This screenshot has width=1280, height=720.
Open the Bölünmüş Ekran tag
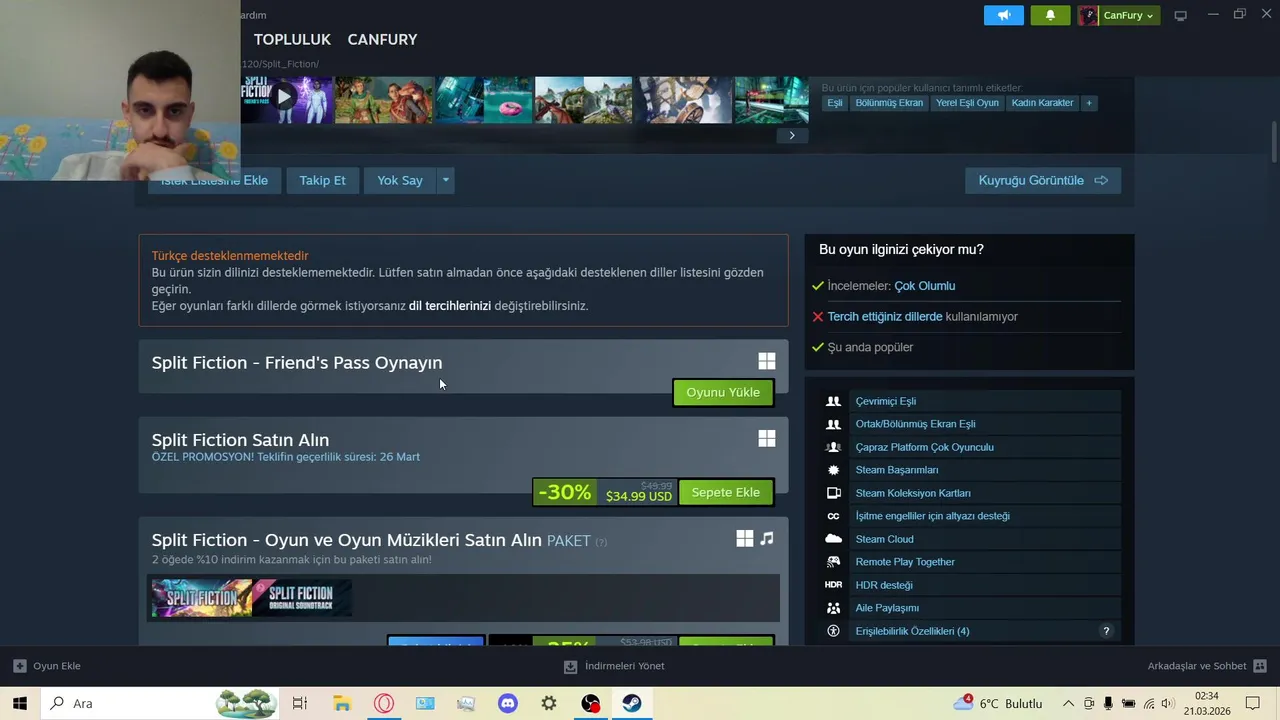[x=889, y=103]
